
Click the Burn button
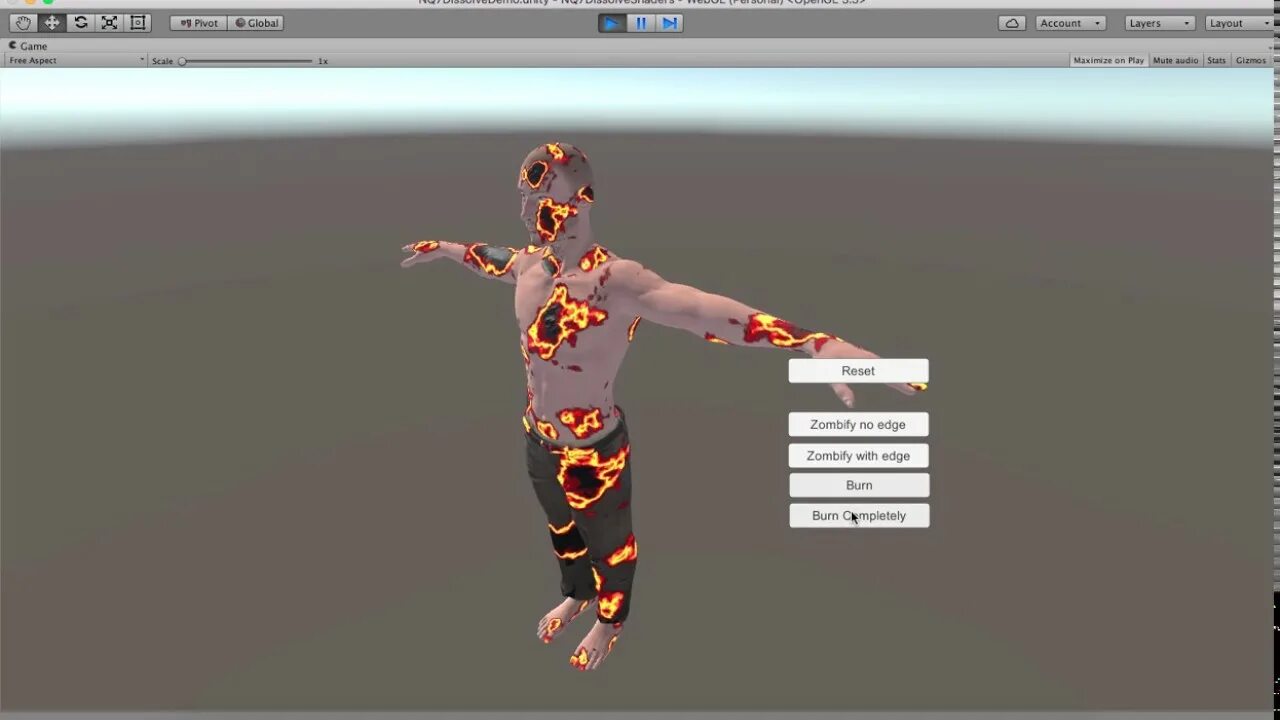click(x=859, y=486)
